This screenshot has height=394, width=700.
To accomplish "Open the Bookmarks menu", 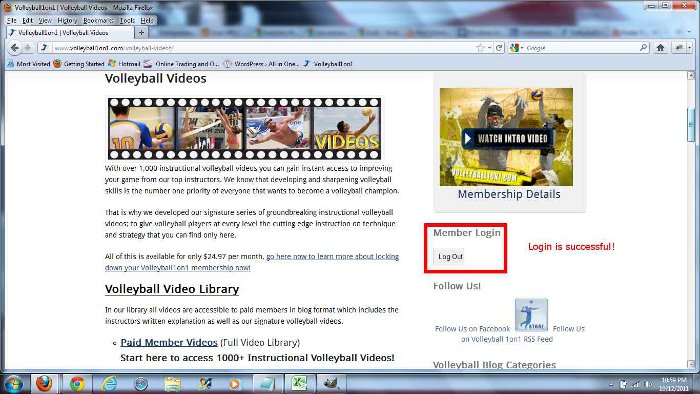I will coord(98,21).
